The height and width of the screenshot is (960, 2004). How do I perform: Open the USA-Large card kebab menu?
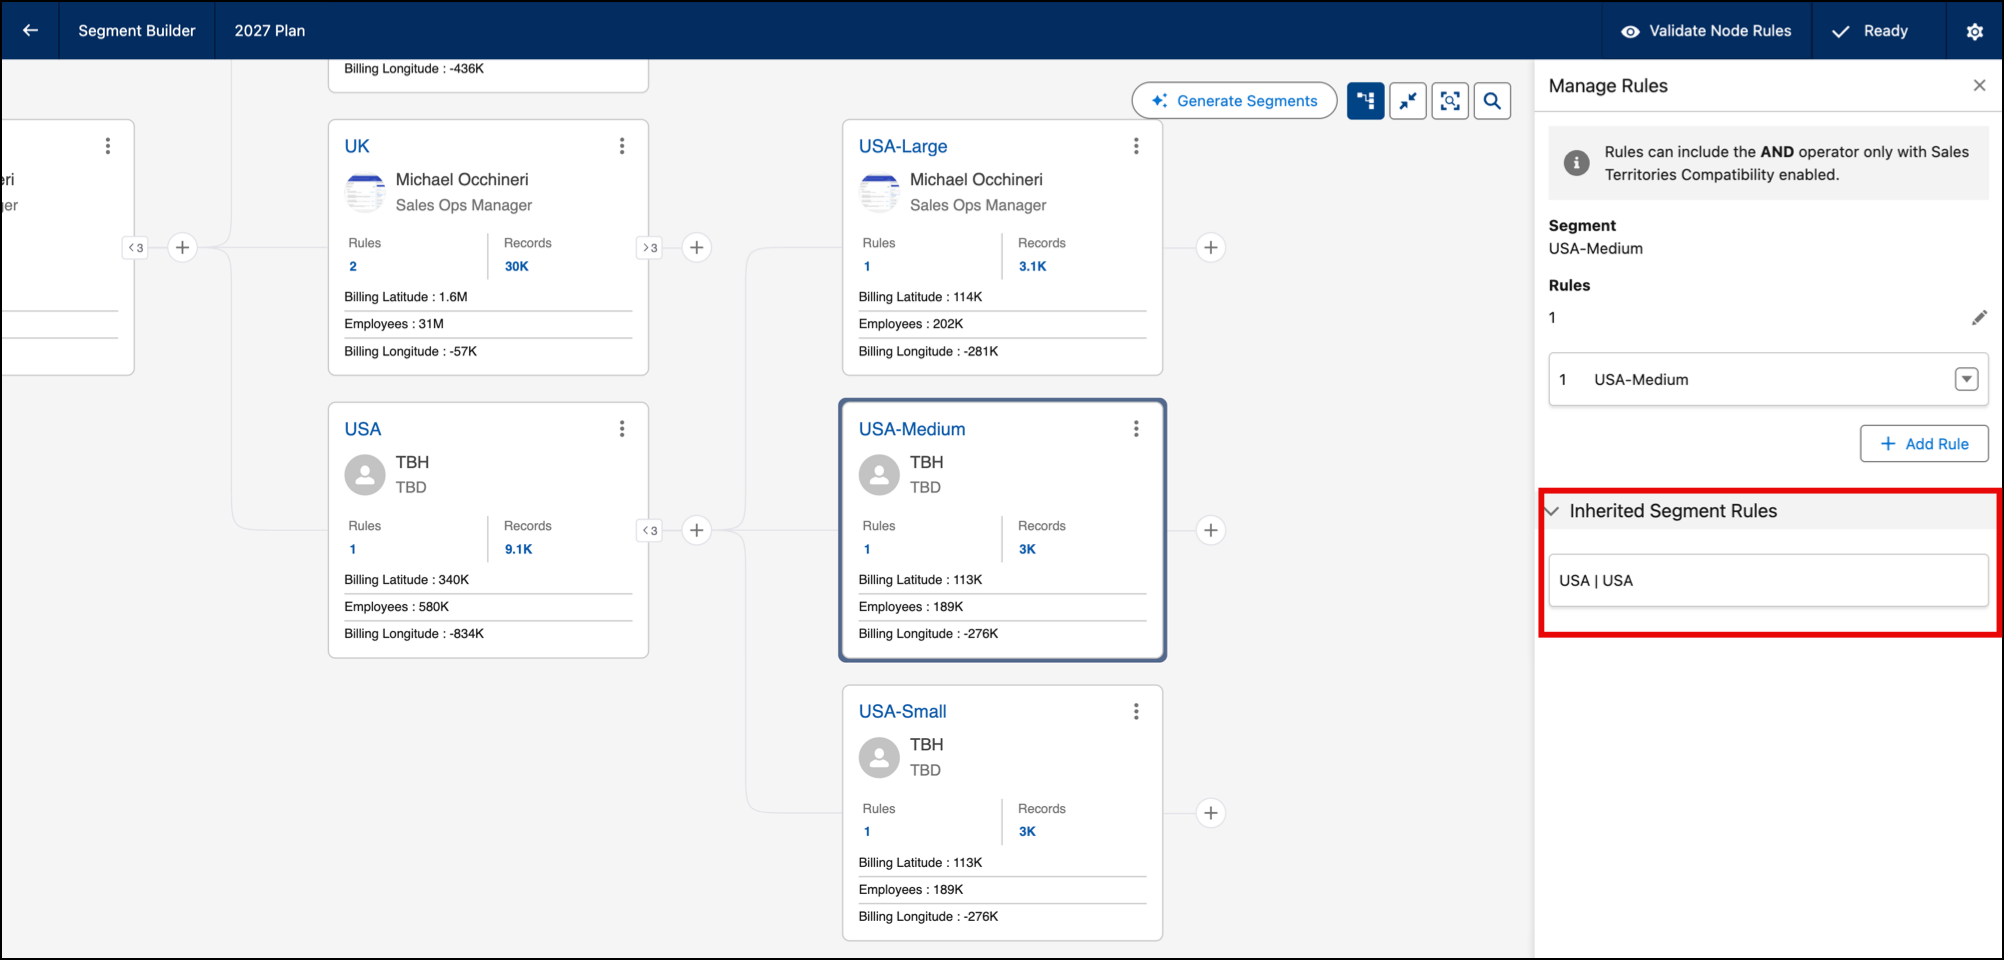[x=1136, y=146]
